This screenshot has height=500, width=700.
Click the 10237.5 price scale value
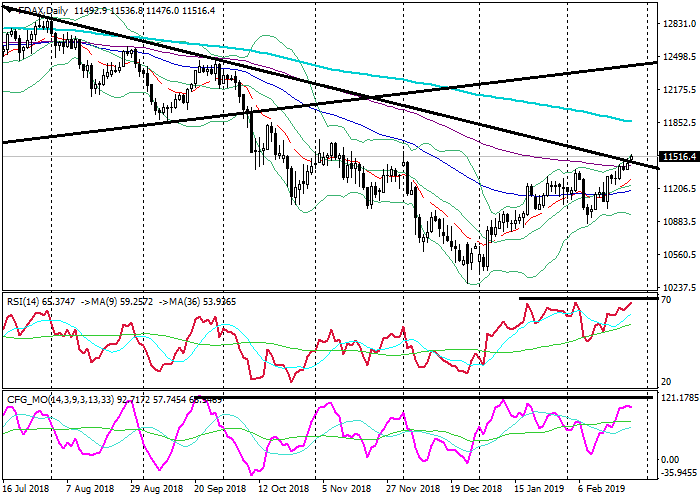680,285
